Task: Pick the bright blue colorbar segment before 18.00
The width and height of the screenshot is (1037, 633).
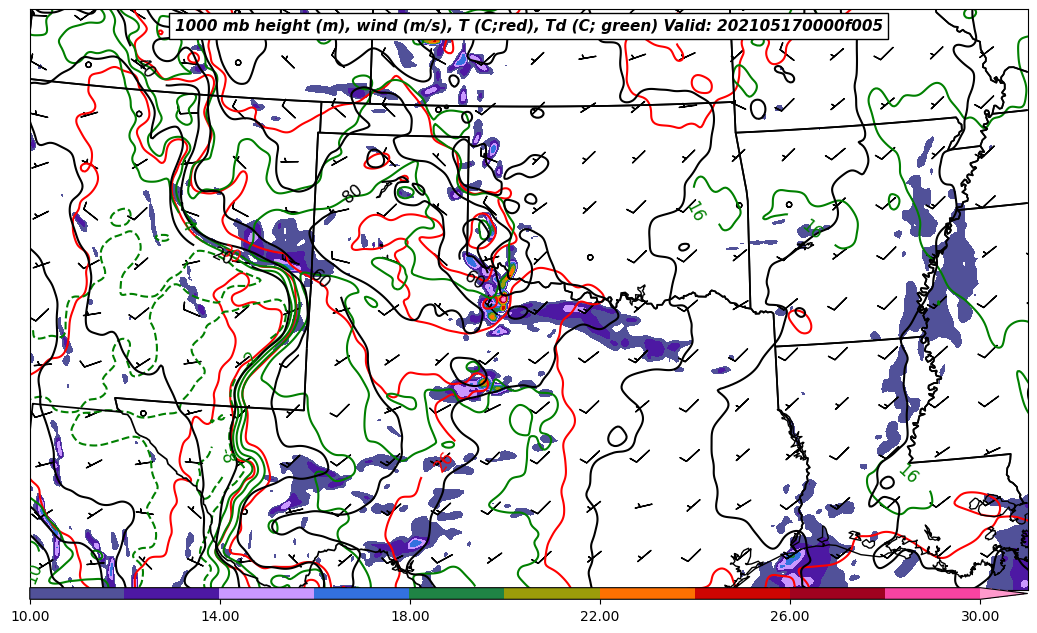Action: tap(362, 593)
